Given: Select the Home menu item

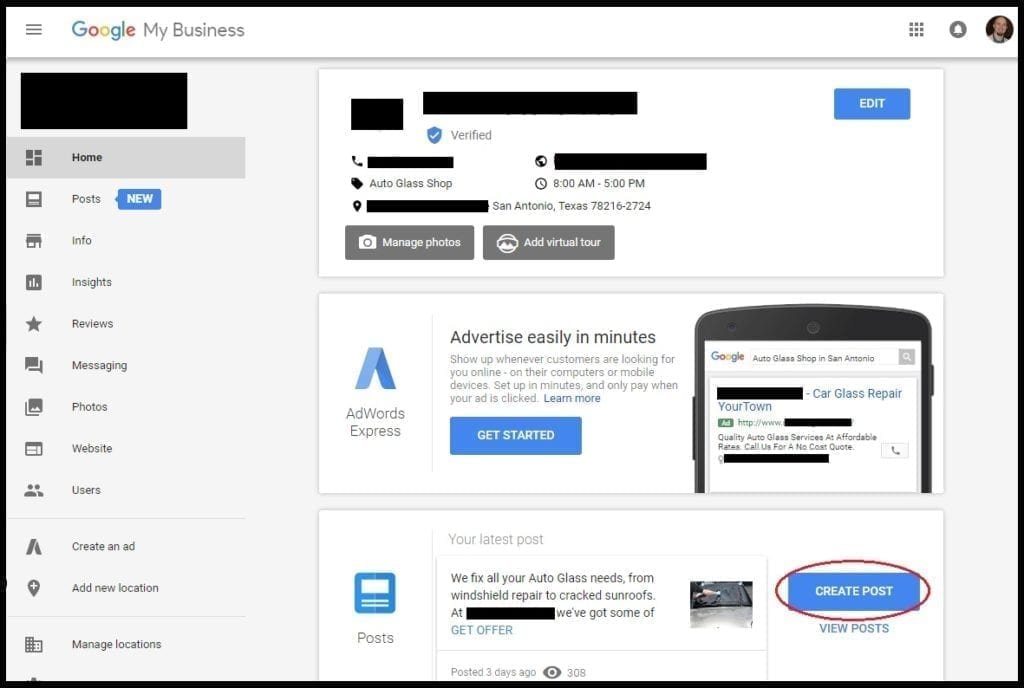Looking at the screenshot, I should [126, 157].
